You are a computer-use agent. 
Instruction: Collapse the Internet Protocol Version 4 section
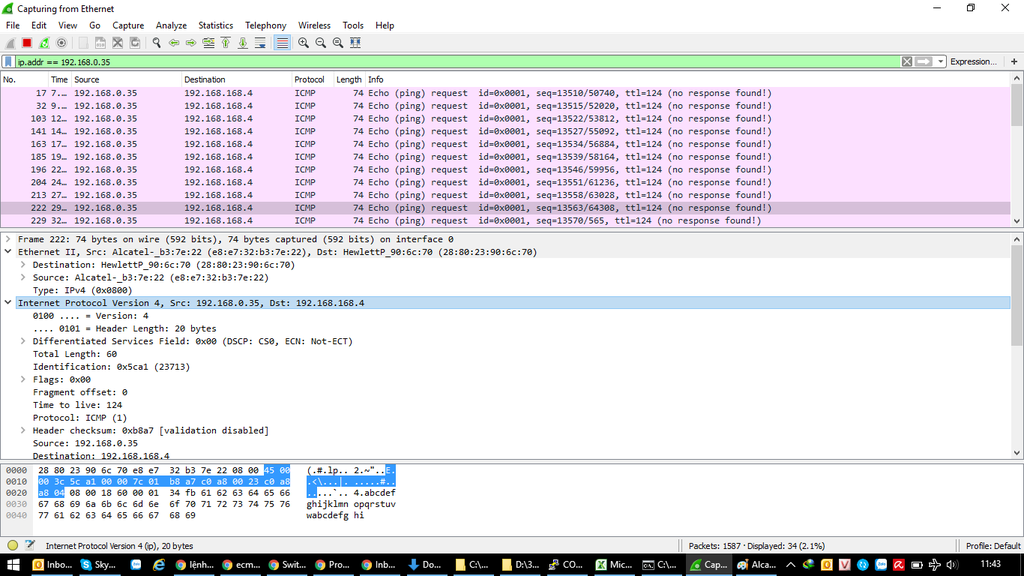(x=9, y=303)
